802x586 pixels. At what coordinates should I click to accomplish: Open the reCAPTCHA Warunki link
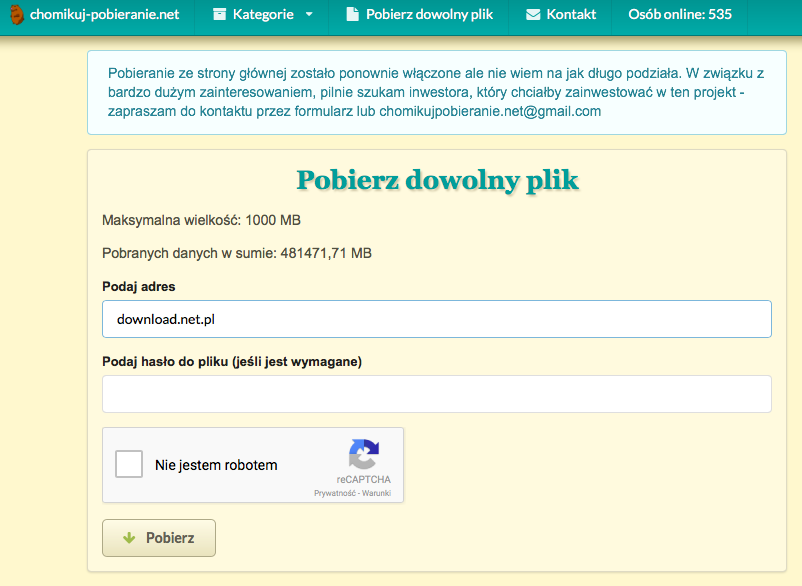pyautogui.click(x=376, y=493)
